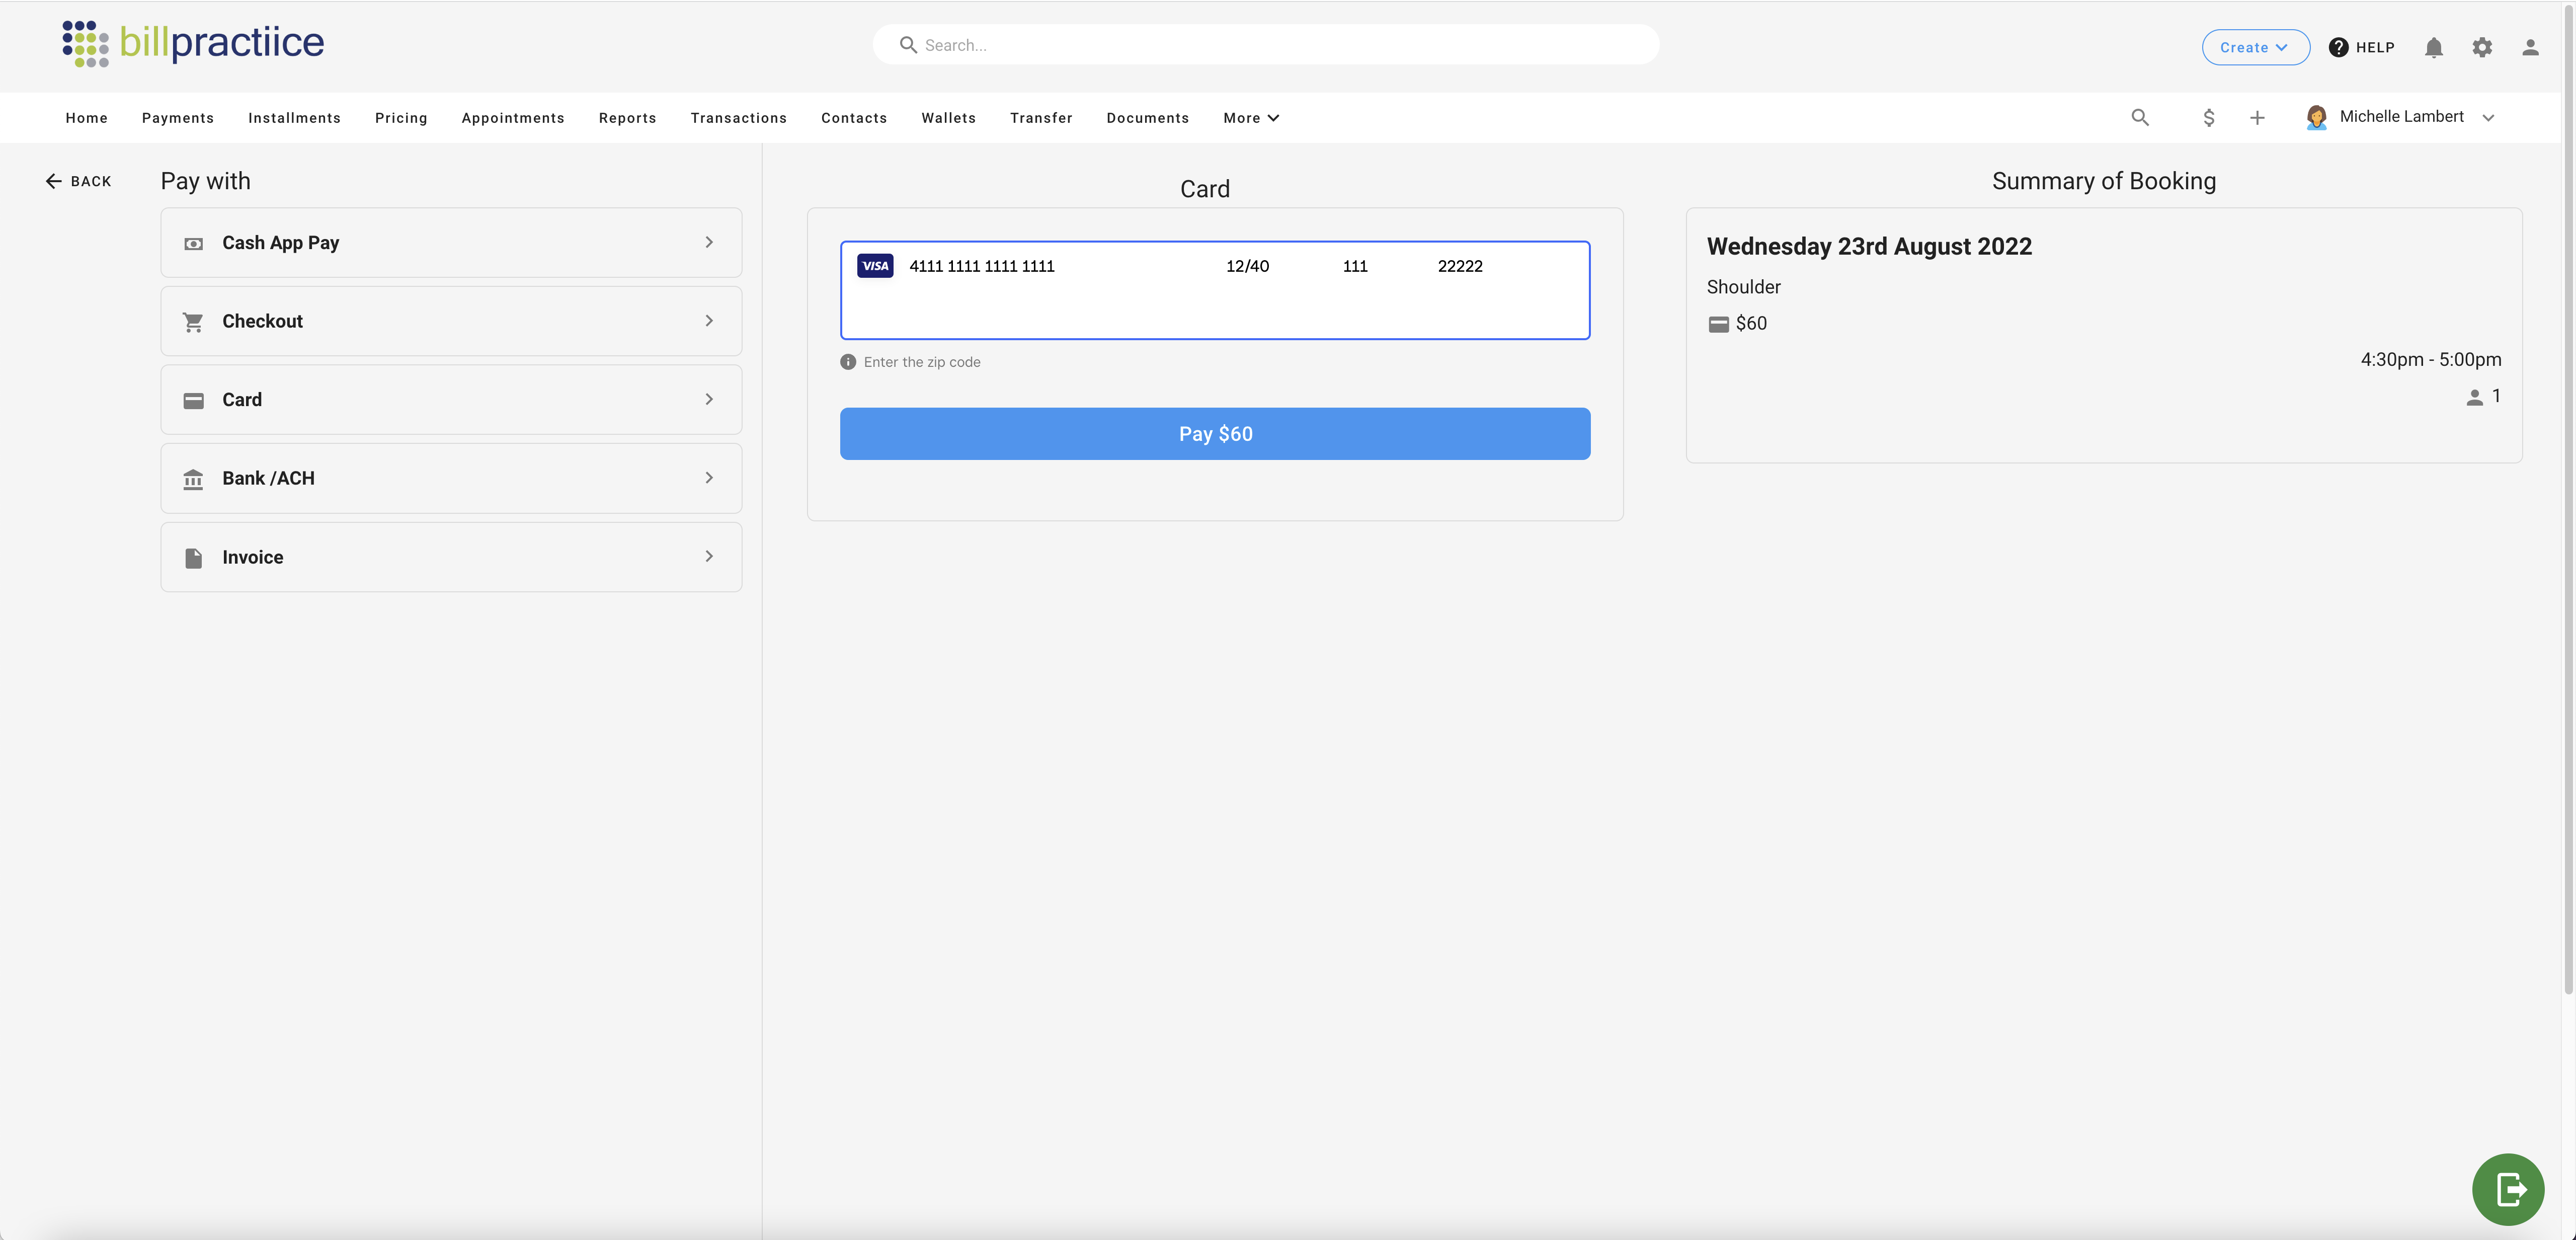Click the billpractiice logo
Viewport: 2576px width, 1240px height.
point(193,43)
